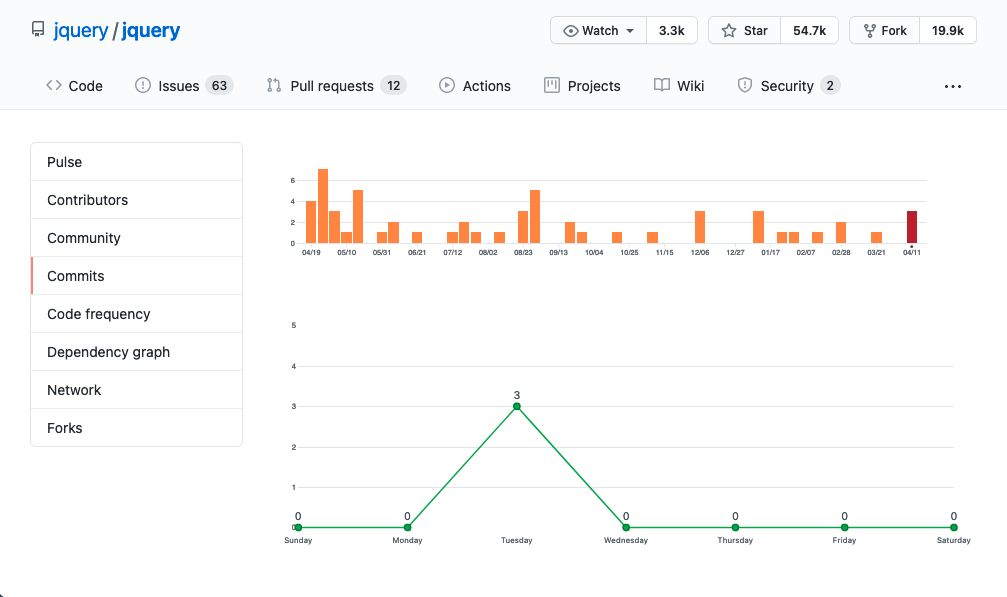Star the repository with the Star button
The image size is (1007, 597).
(x=745, y=30)
